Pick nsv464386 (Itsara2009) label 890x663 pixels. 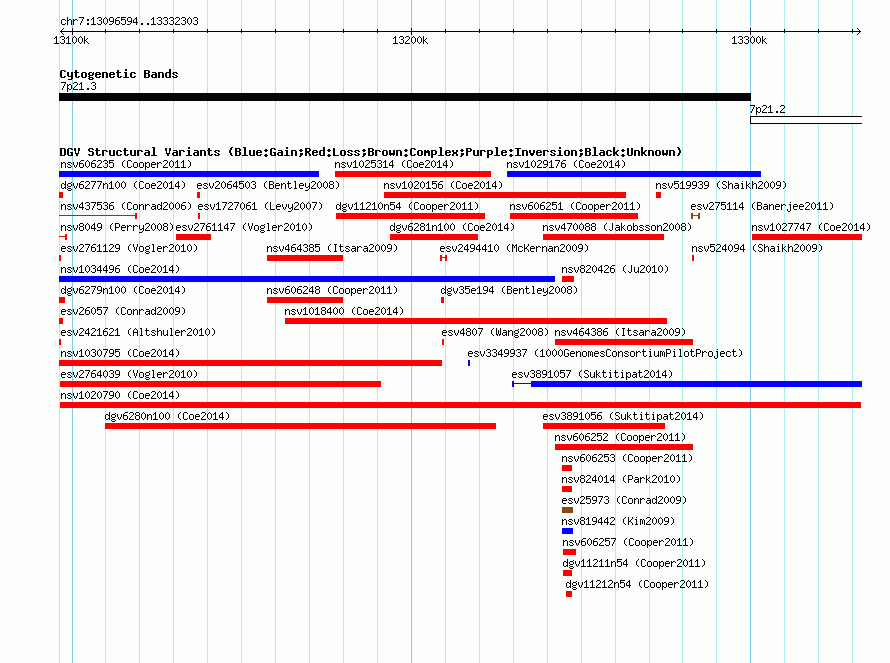[x=620, y=332]
